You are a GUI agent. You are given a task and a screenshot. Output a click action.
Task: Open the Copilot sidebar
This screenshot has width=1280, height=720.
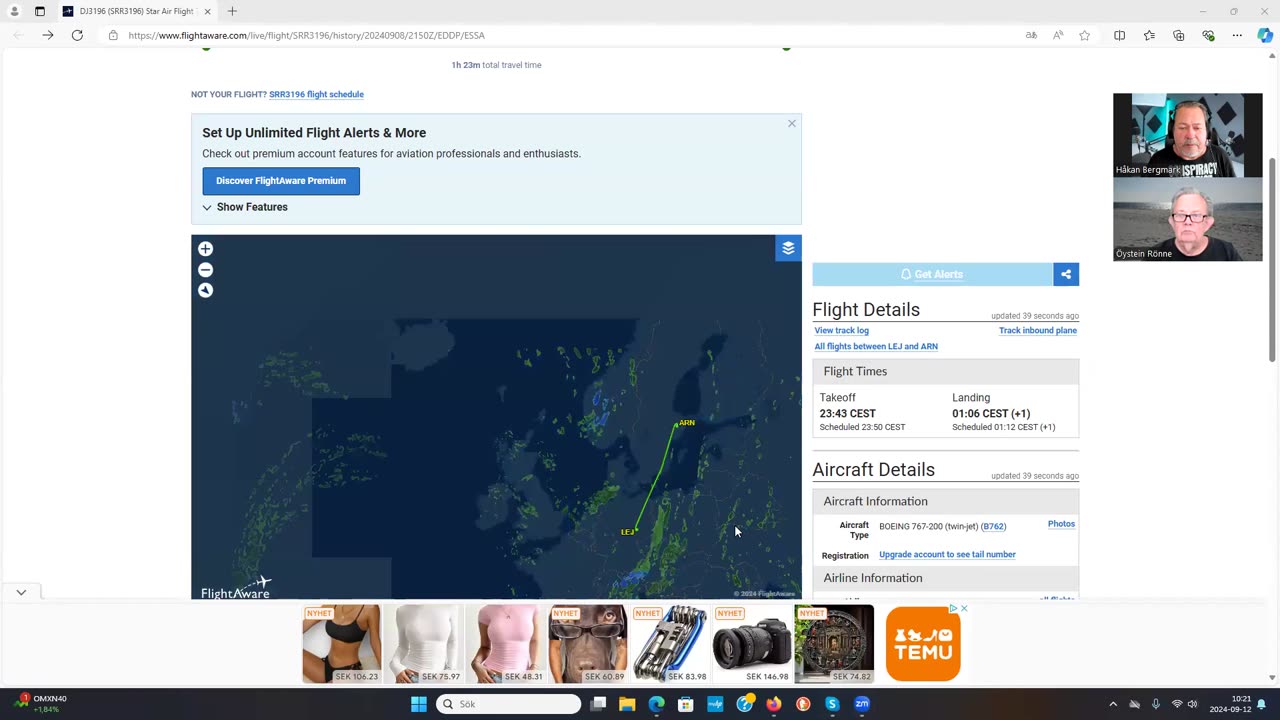tap(1265, 35)
